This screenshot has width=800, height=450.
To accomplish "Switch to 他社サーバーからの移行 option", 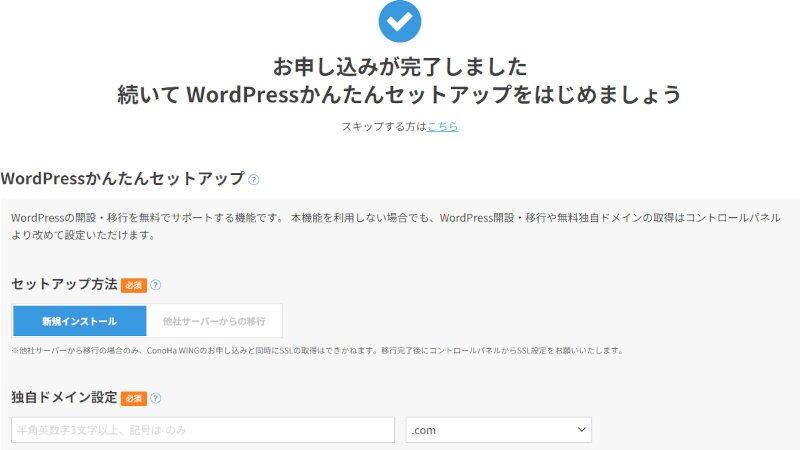I will click(x=214, y=321).
